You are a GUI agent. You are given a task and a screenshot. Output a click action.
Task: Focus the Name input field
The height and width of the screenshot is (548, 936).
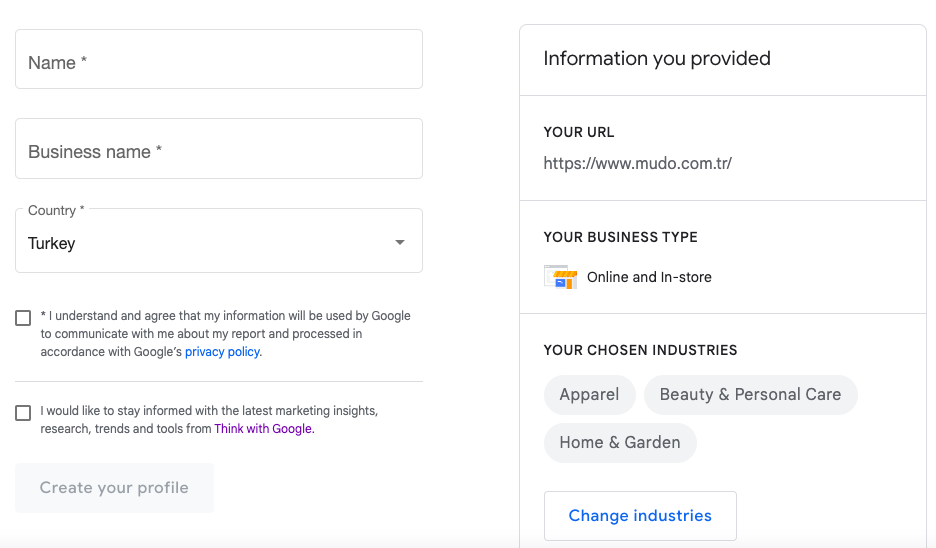coord(219,59)
